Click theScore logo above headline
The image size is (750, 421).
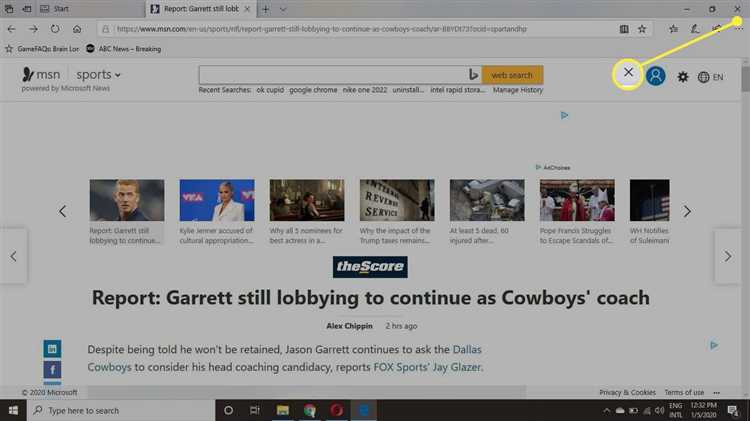[x=370, y=266]
